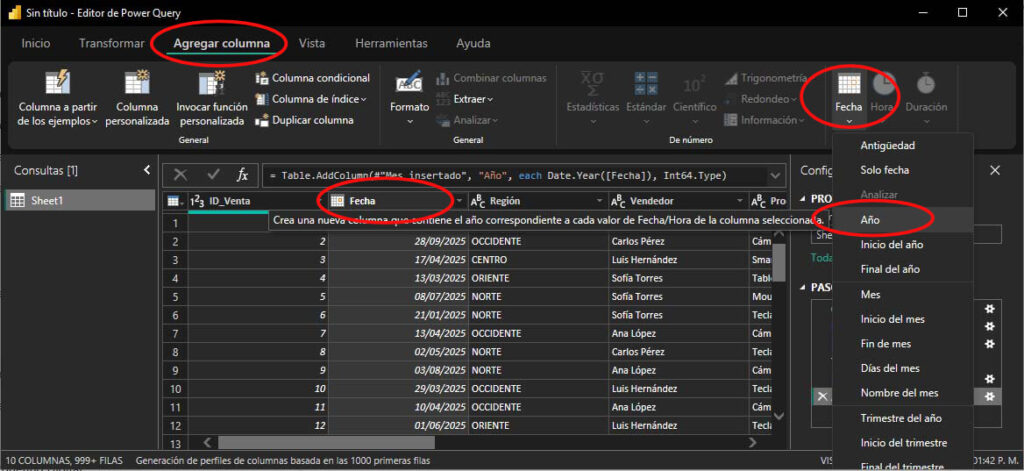1024x471 pixels.
Task: Switch to the Transformar tab
Action: tap(112, 44)
